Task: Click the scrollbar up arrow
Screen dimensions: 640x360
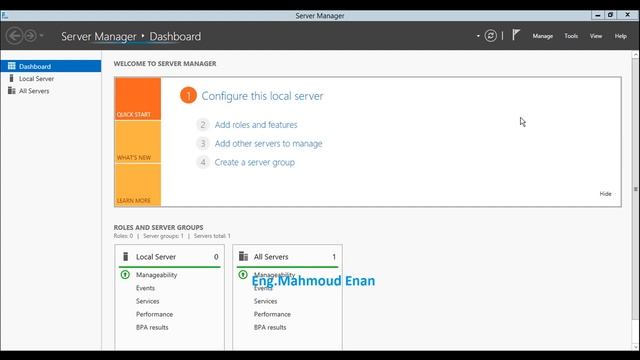Action: click(x=636, y=54)
